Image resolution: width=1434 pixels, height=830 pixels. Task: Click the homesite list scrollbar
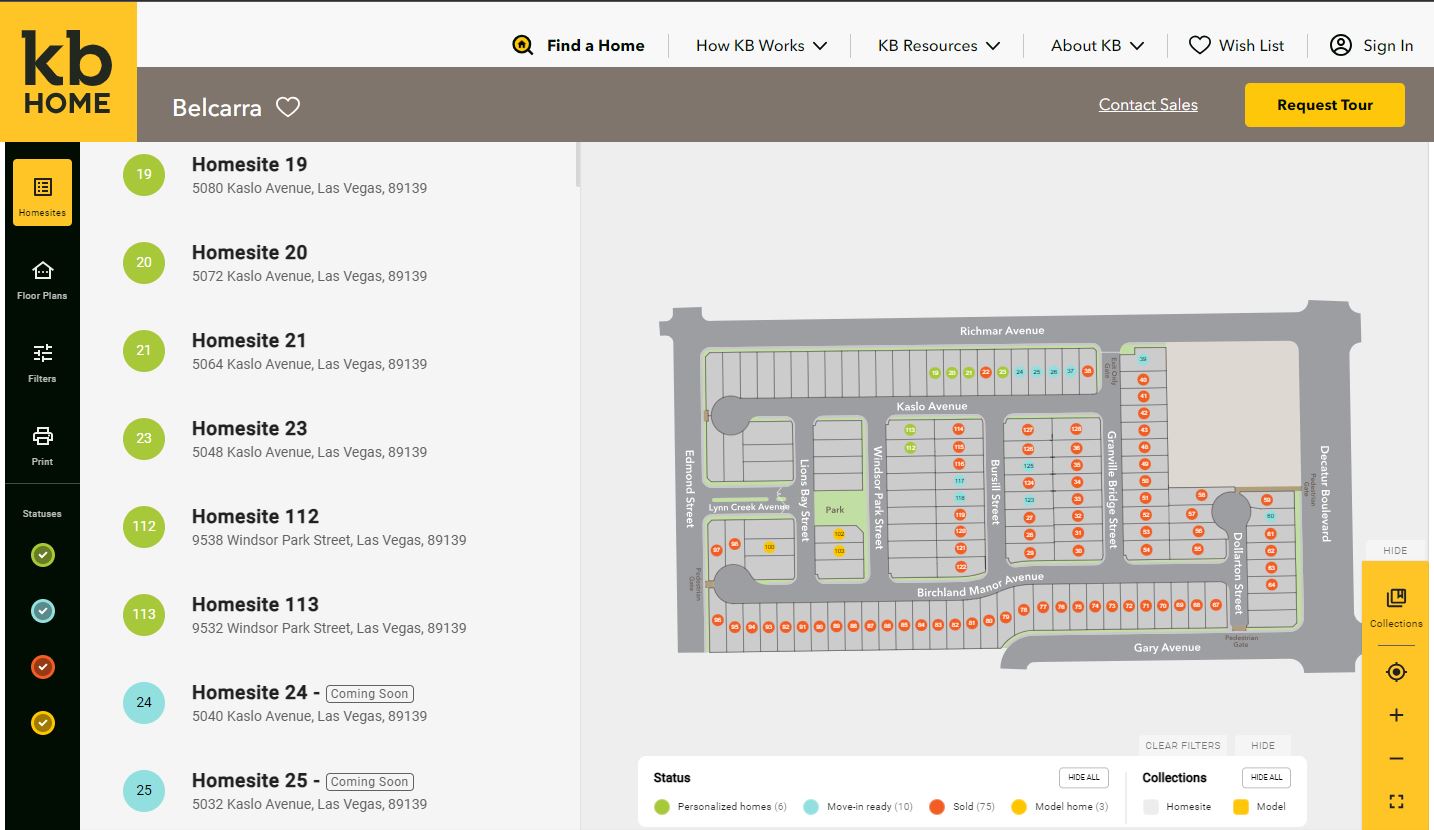point(577,164)
